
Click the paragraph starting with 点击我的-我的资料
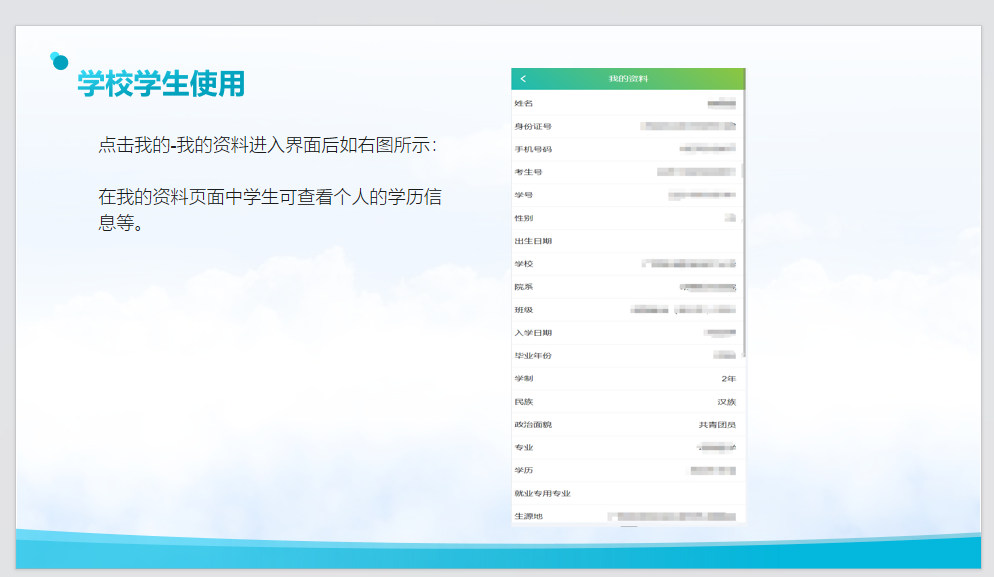pyautogui.click(x=268, y=145)
